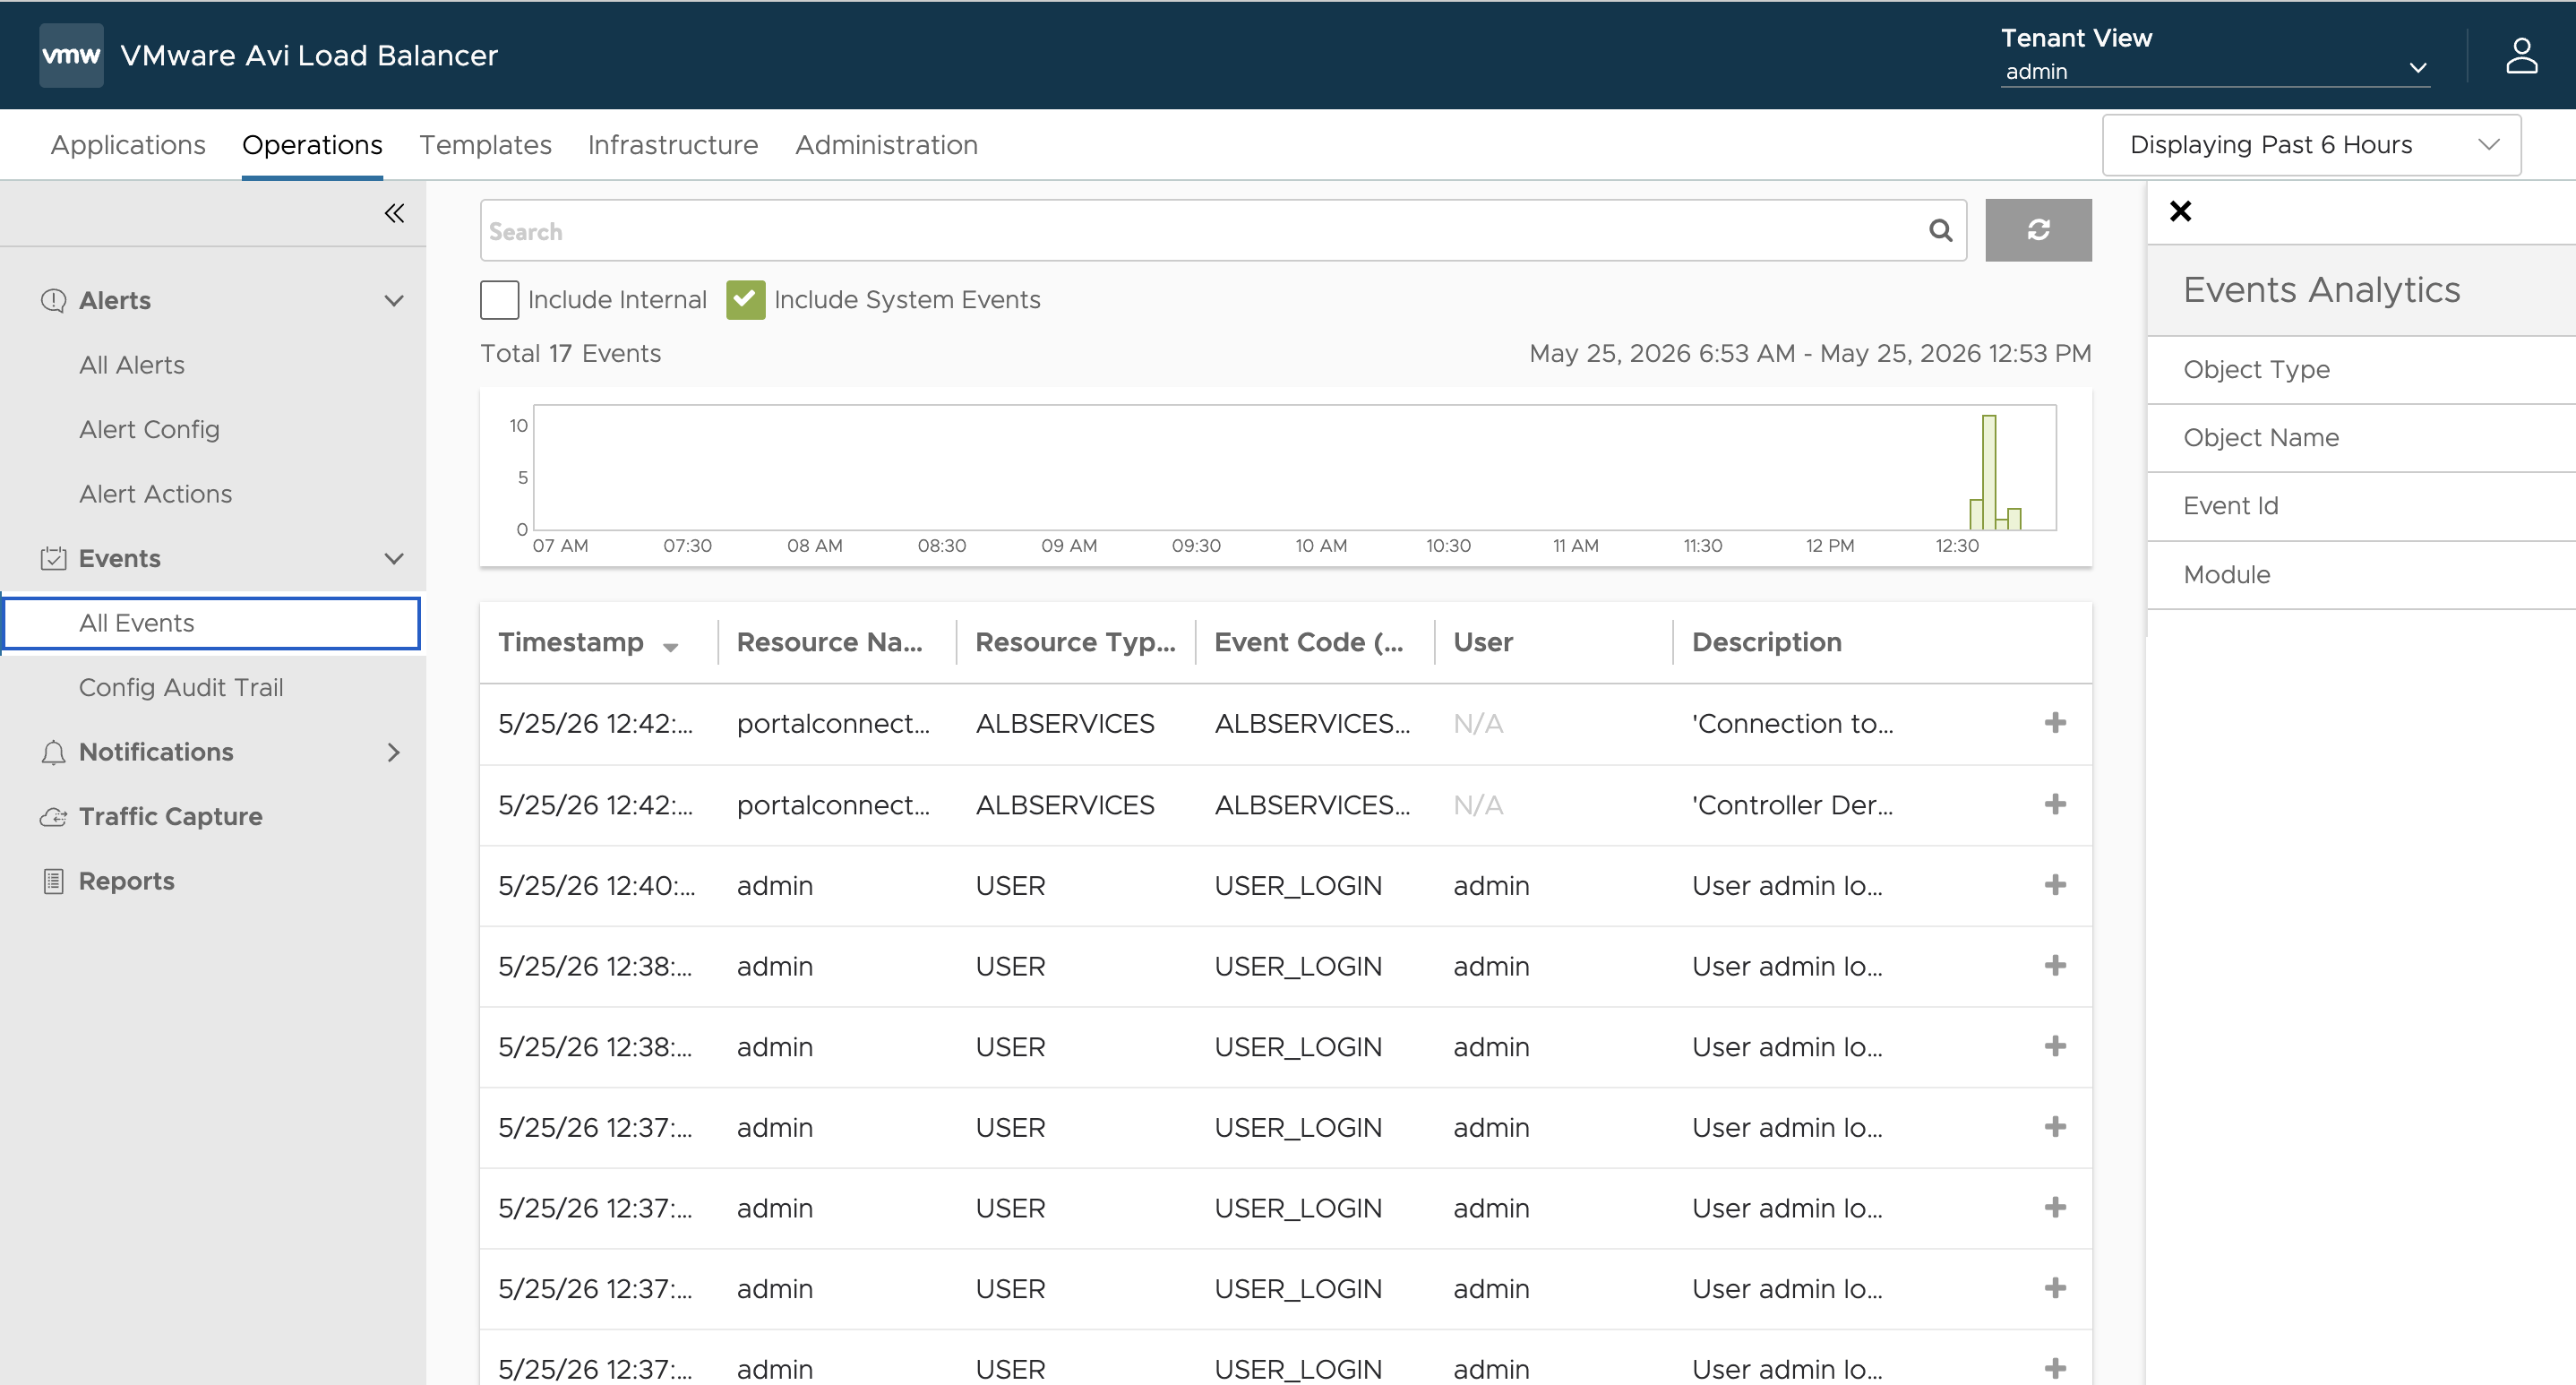Expand Module analytics section
The width and height of the screenshot is (2576, 1385).
click(x=2361, y=575)
